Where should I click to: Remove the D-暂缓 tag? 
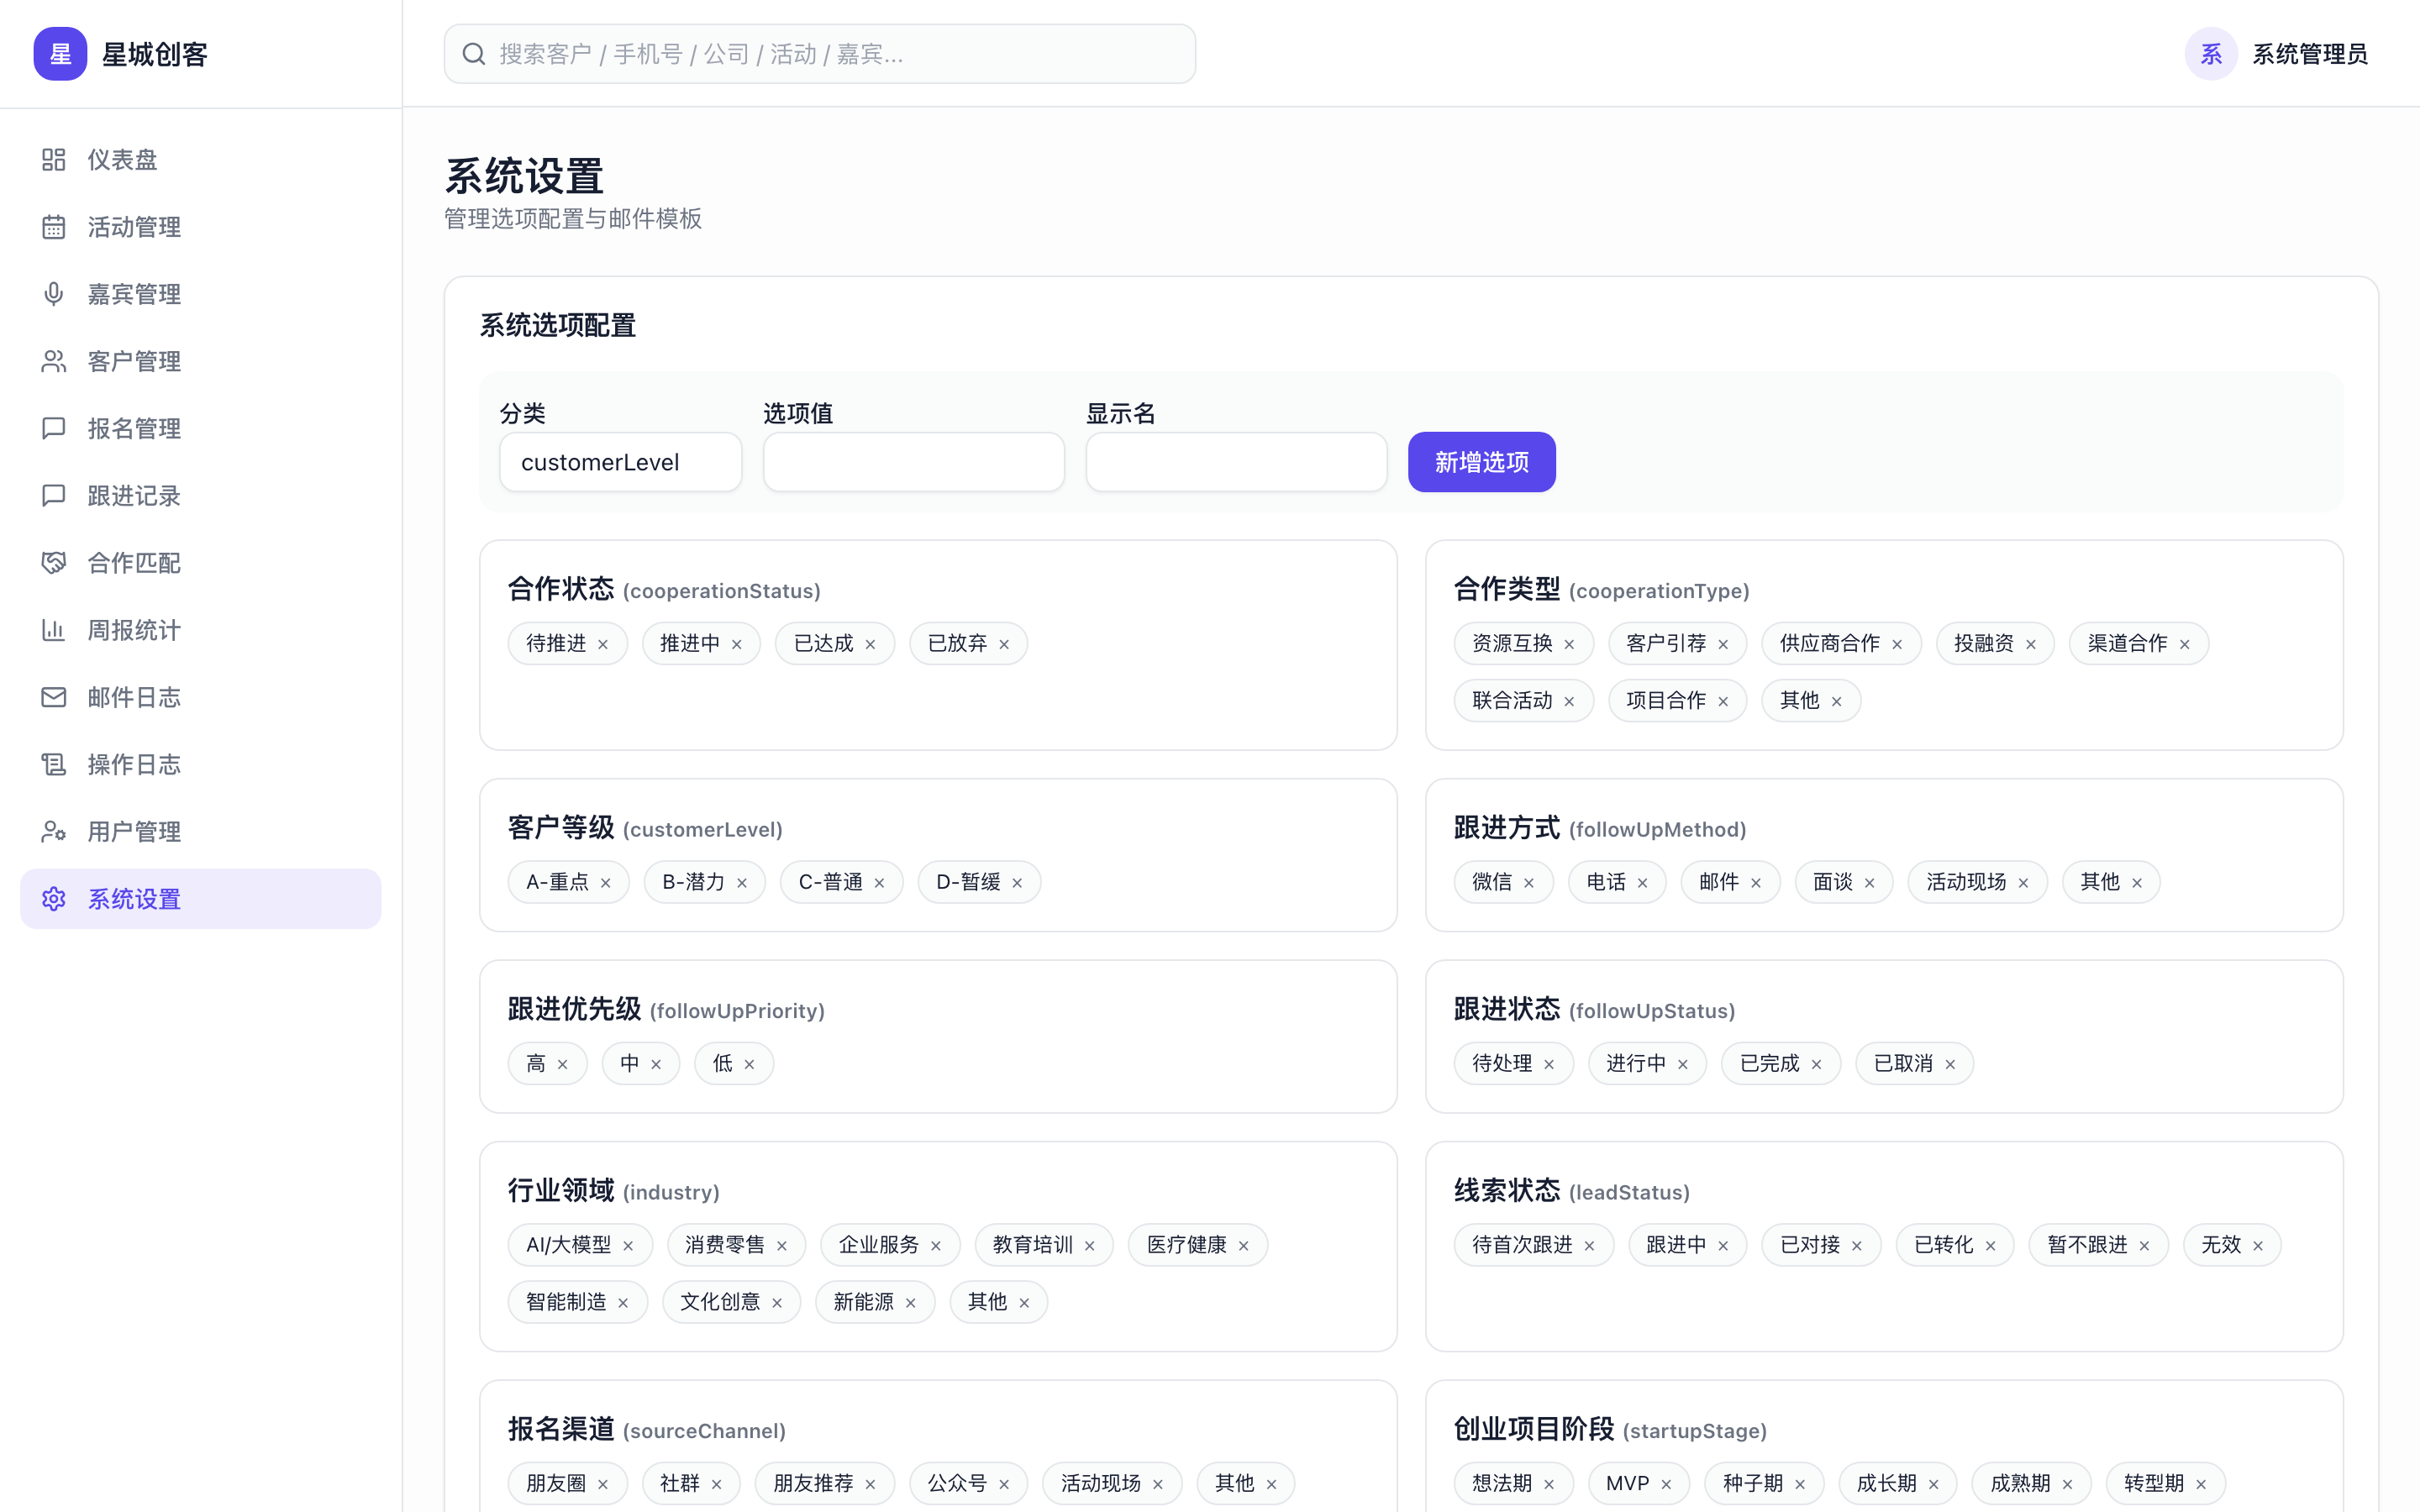pos(1017,883)
